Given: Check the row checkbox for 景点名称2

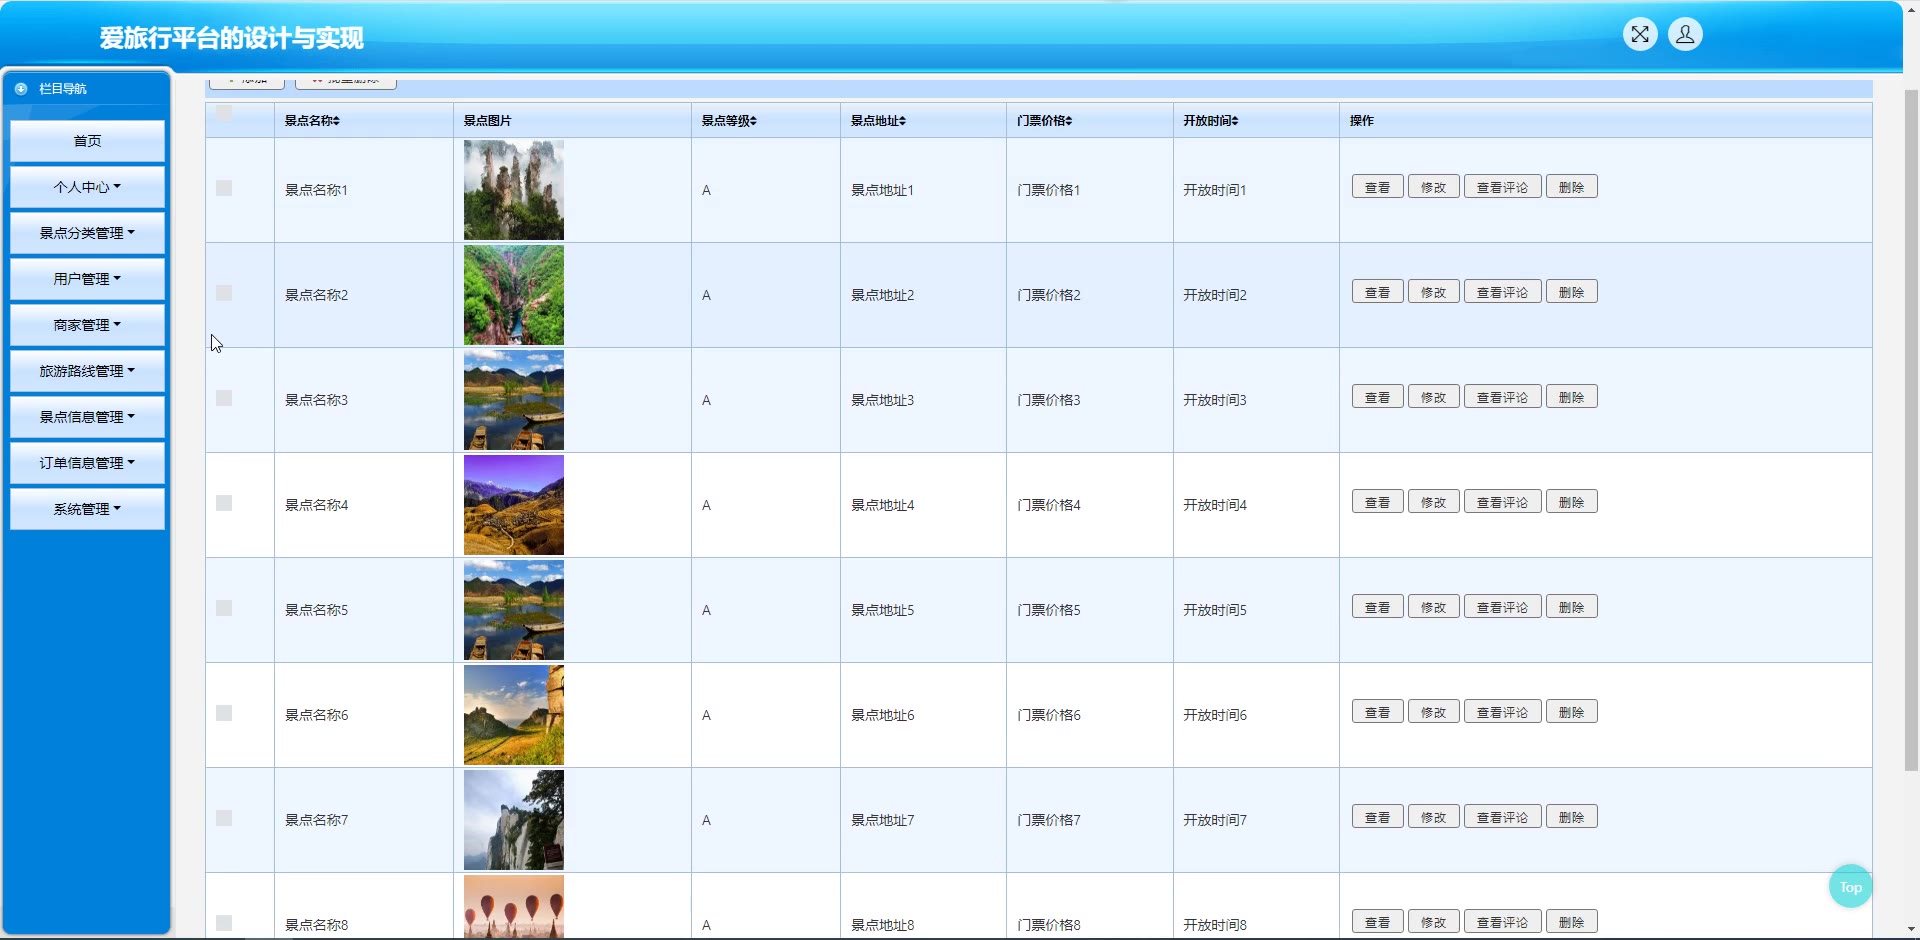Looking at the screenshot, I should click(x=224, y=293).
